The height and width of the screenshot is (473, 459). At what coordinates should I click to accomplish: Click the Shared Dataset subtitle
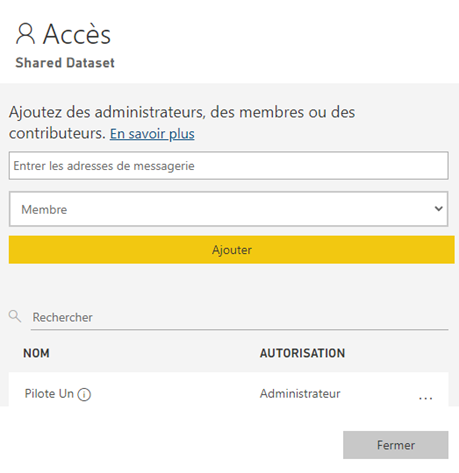point(65,63)
